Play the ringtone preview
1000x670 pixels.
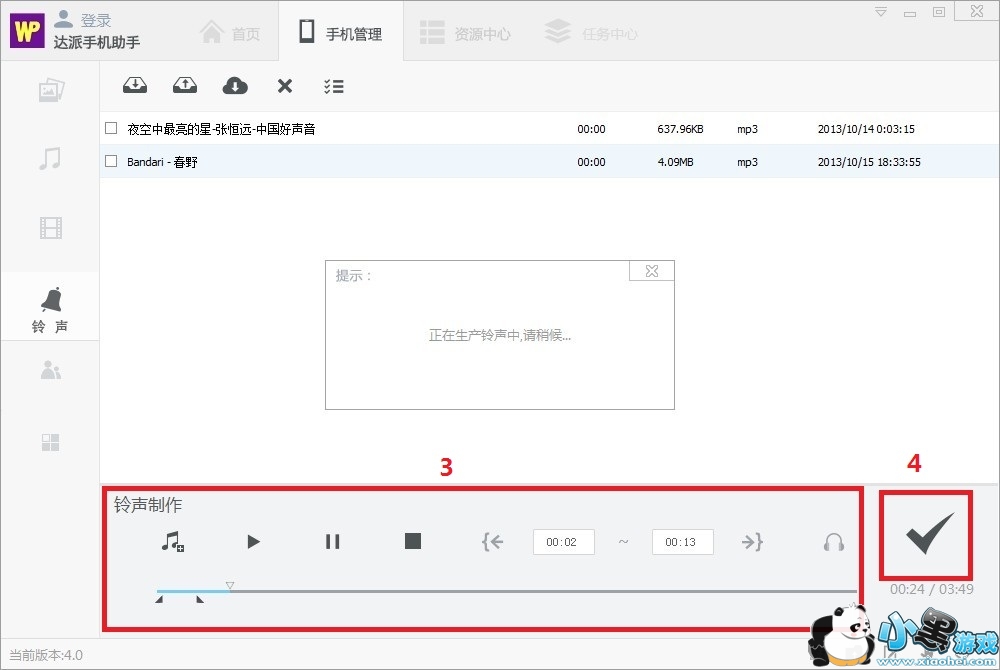[x=253, y=542]
